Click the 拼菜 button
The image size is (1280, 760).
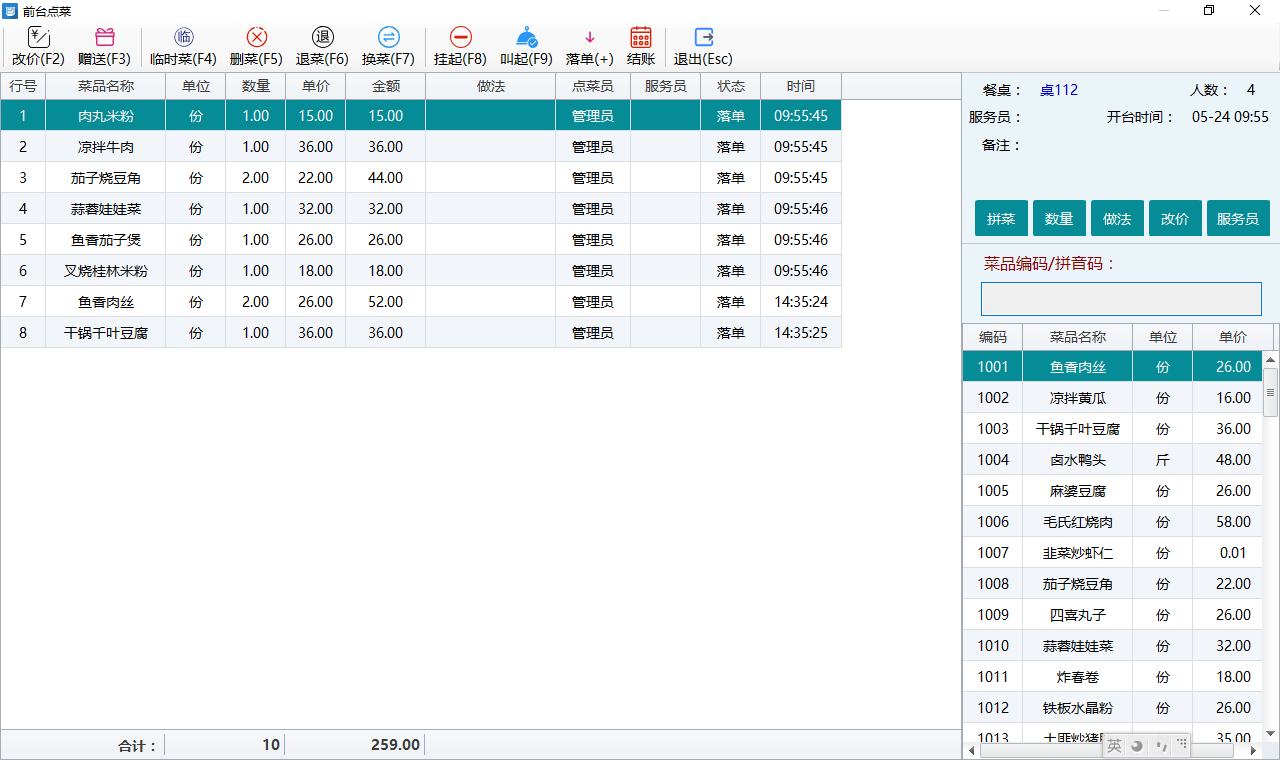pos(1001,219)
